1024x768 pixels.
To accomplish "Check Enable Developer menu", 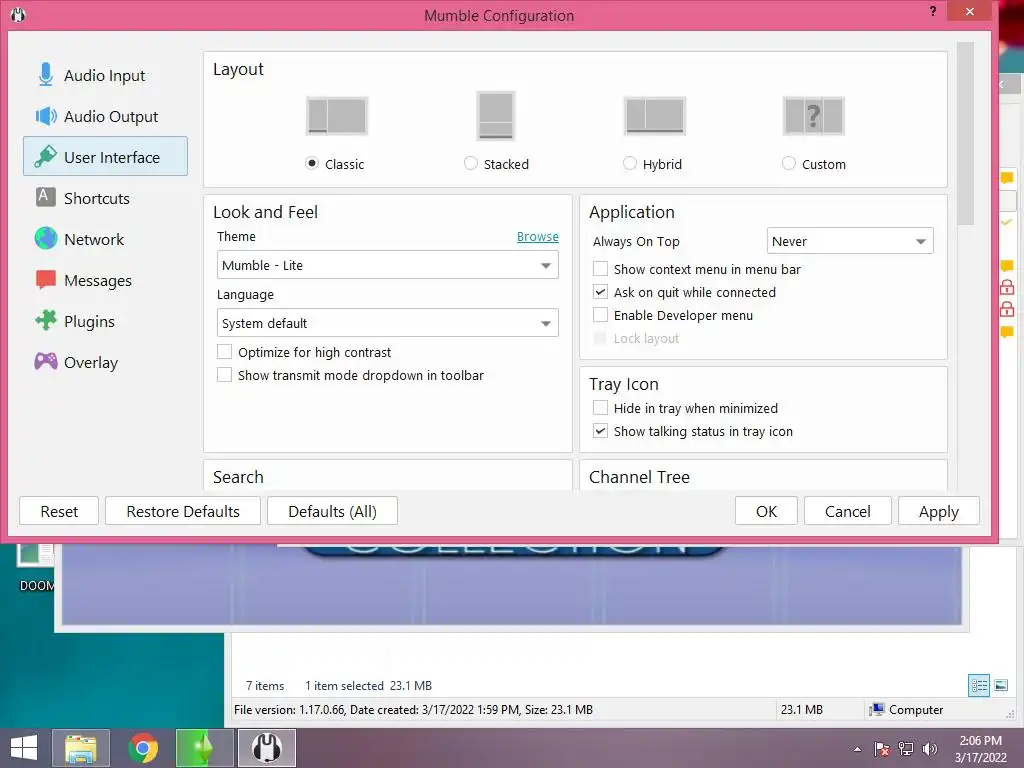I will [x=600, y=315].
